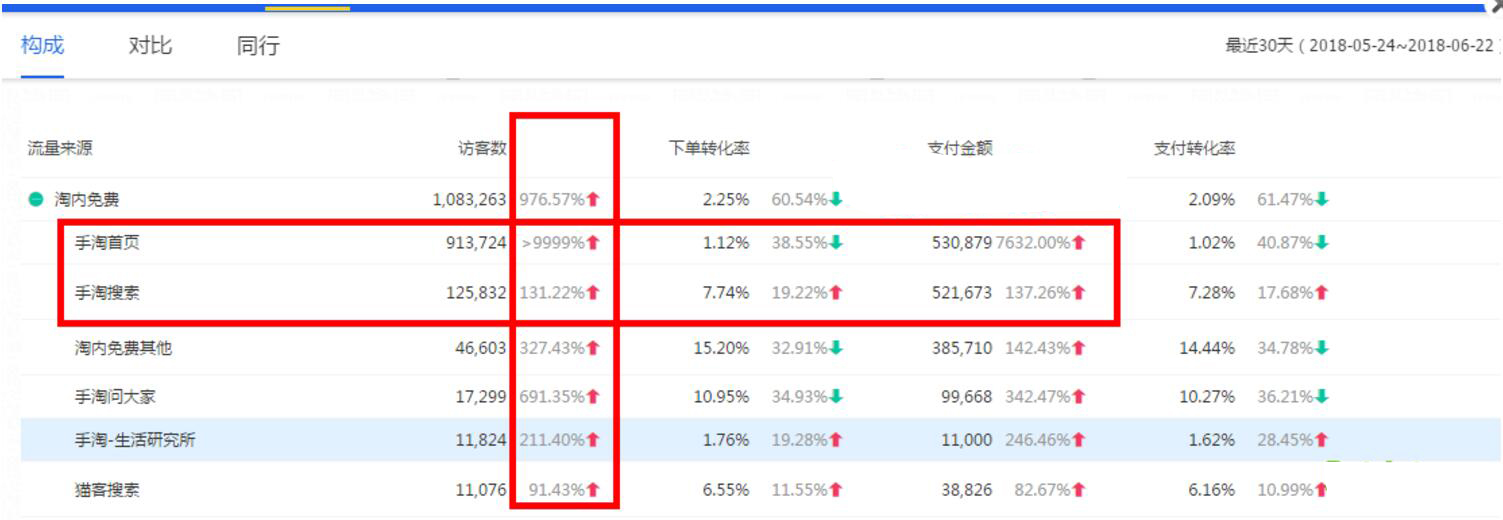Screen dimensions: 1503x520
Task: Click visitor count 125,832
Action: 477,293
